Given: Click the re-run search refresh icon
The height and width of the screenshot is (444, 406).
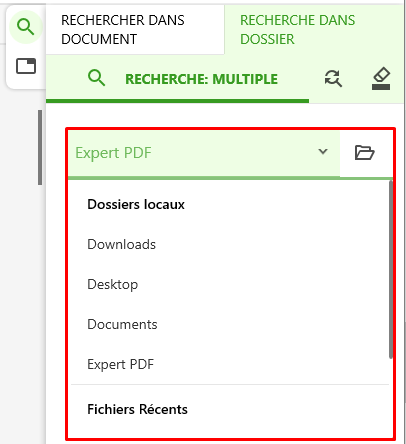Looking at the screenshot, I should click(x=333, y=79).
